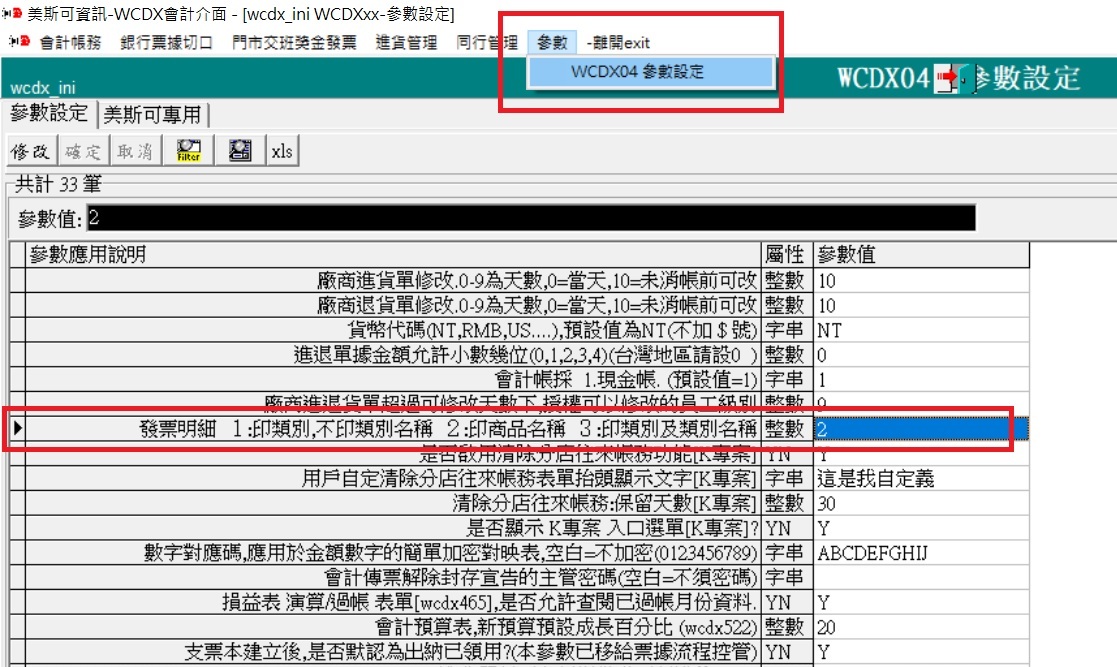Click the -離開exit menu item
The width and height of the screenshot is (1117, 667).
point(618,42)
